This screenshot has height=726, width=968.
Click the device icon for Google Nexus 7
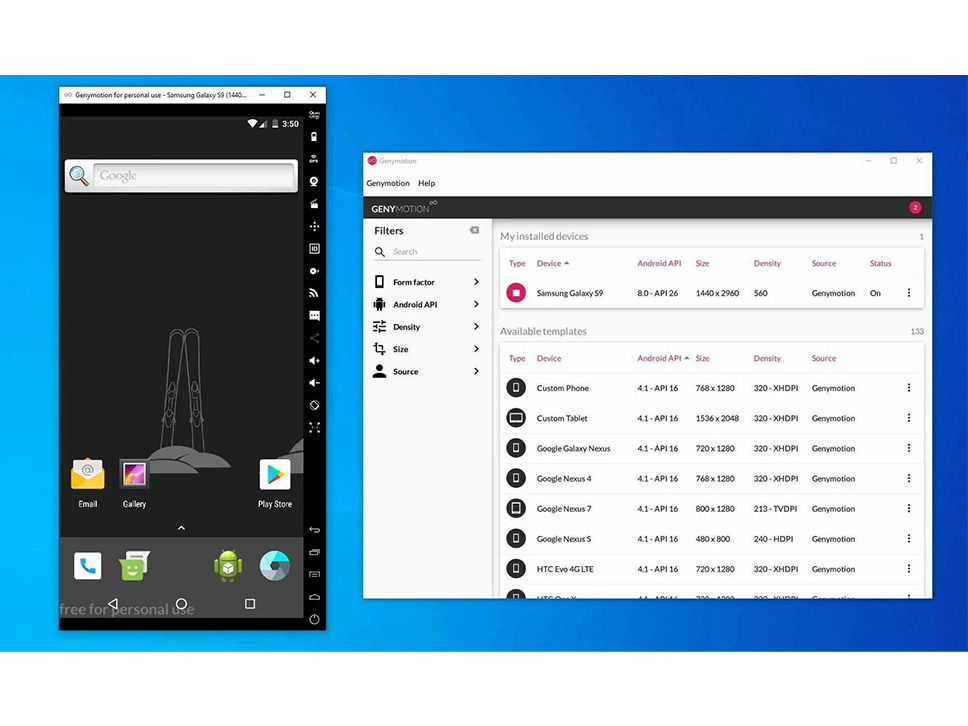[x=516, y=509]
